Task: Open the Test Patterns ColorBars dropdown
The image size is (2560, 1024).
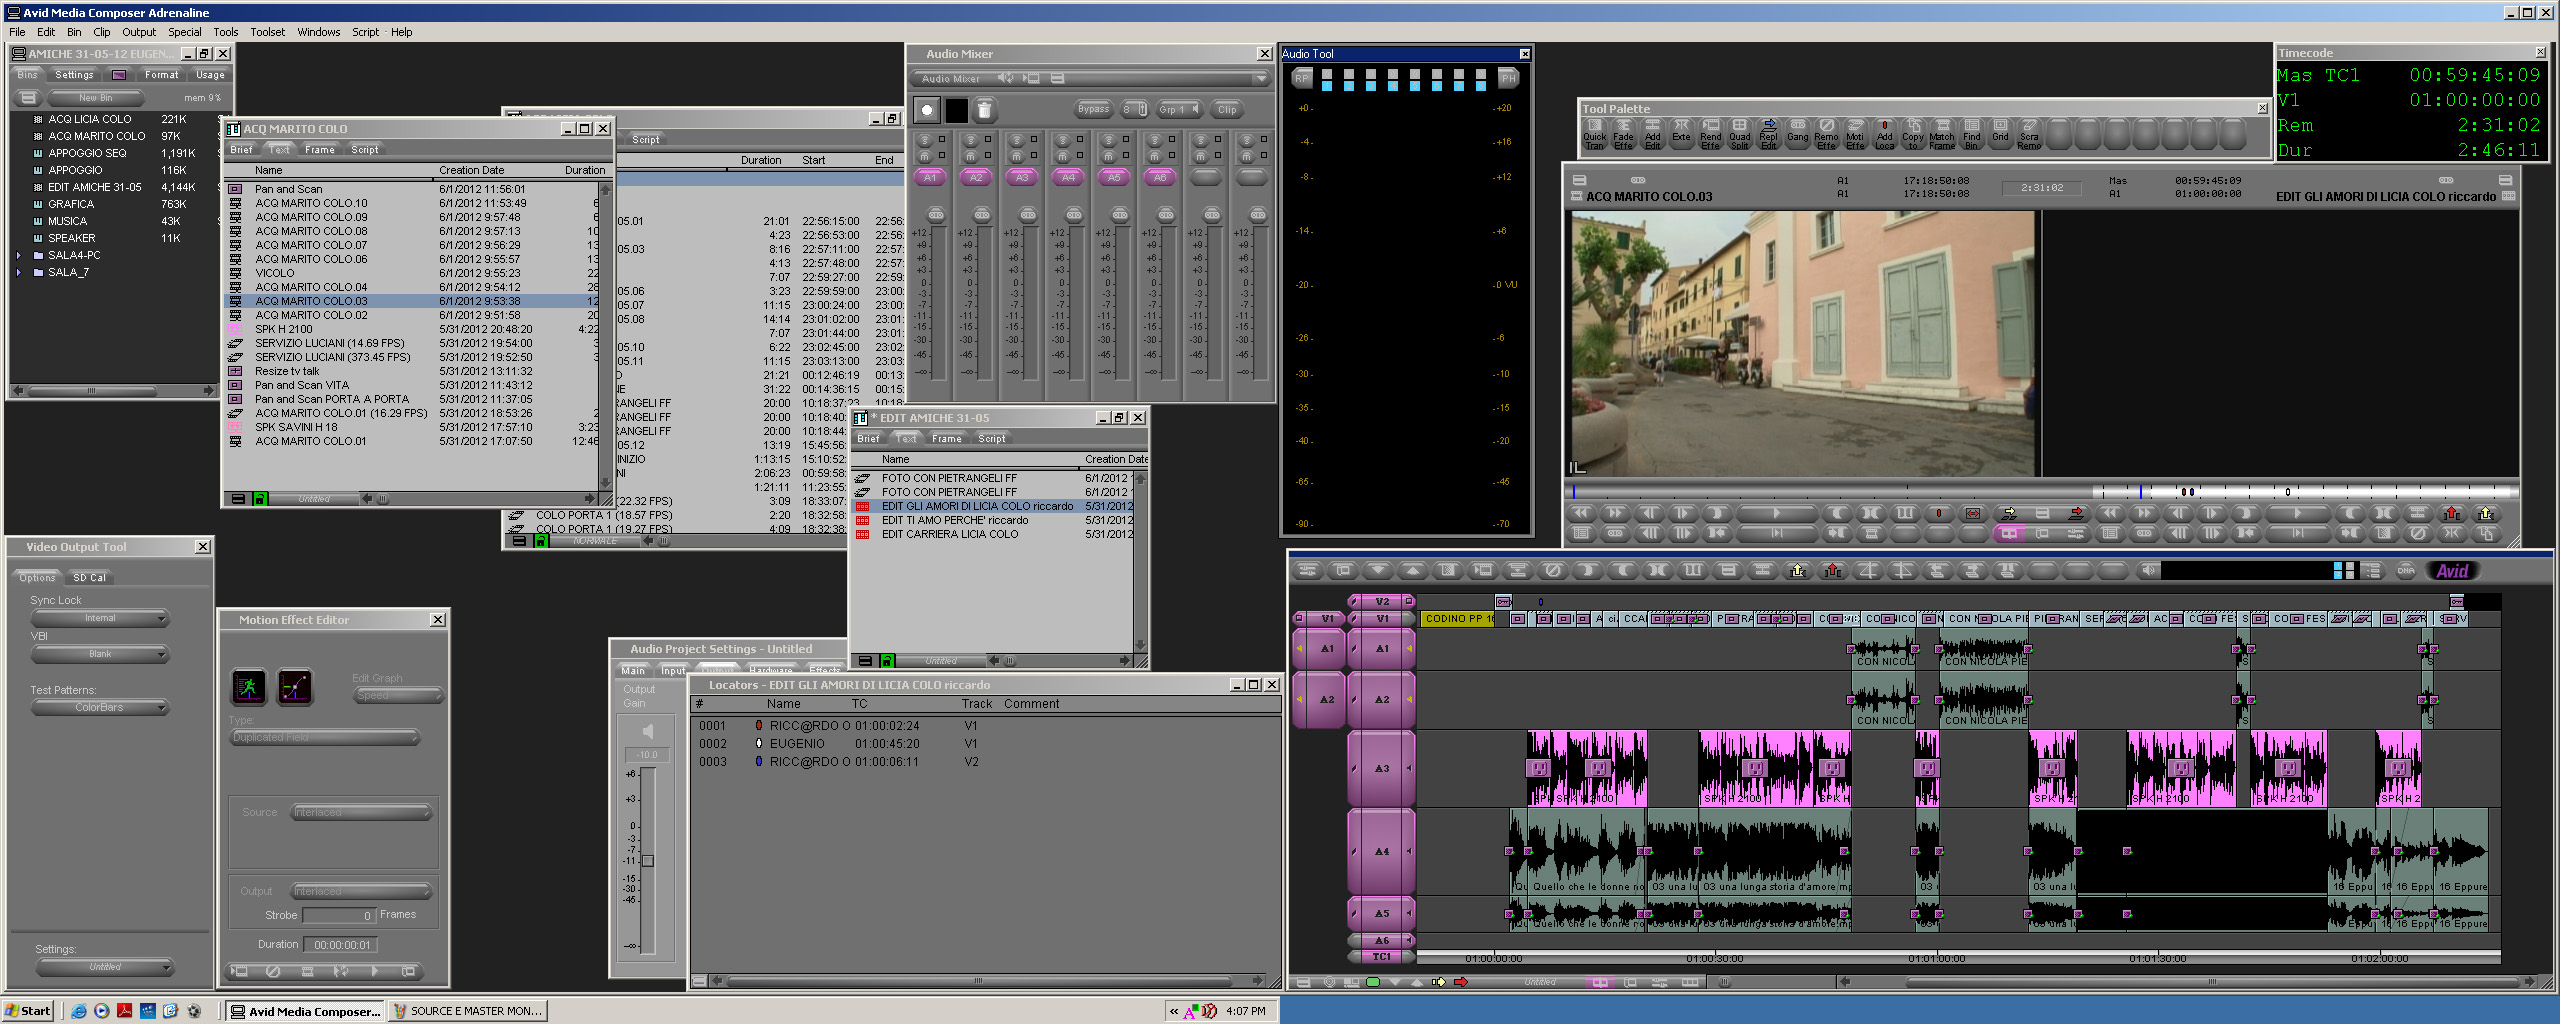Action: [x=100, y=708]
